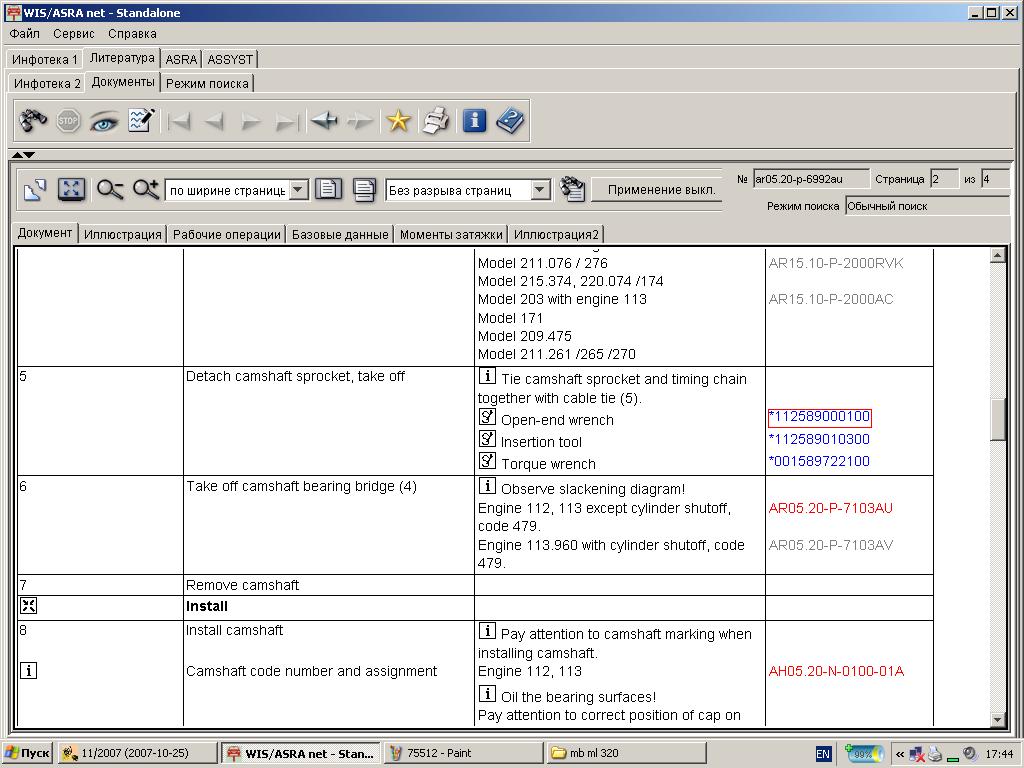
Task: Open the 'Сервис' menu
Action: [74, 33]
